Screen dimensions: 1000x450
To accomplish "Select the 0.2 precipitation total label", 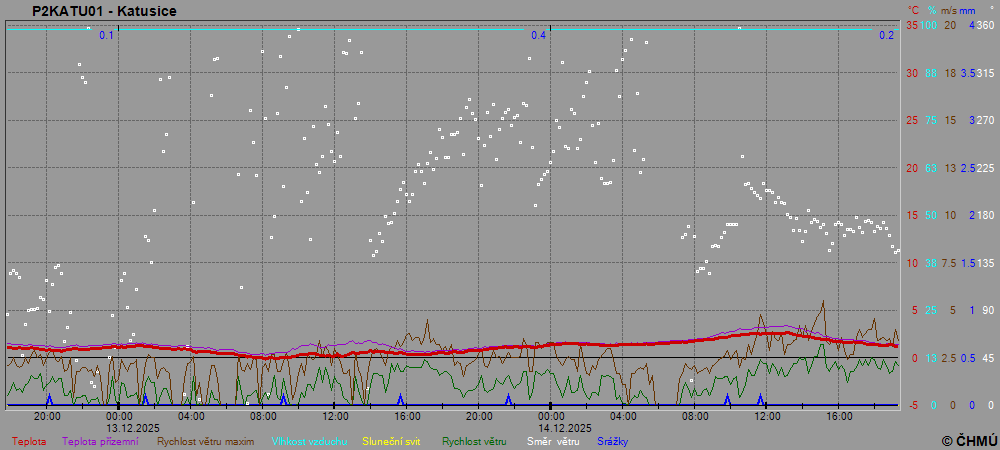I will tap(886, 35).
